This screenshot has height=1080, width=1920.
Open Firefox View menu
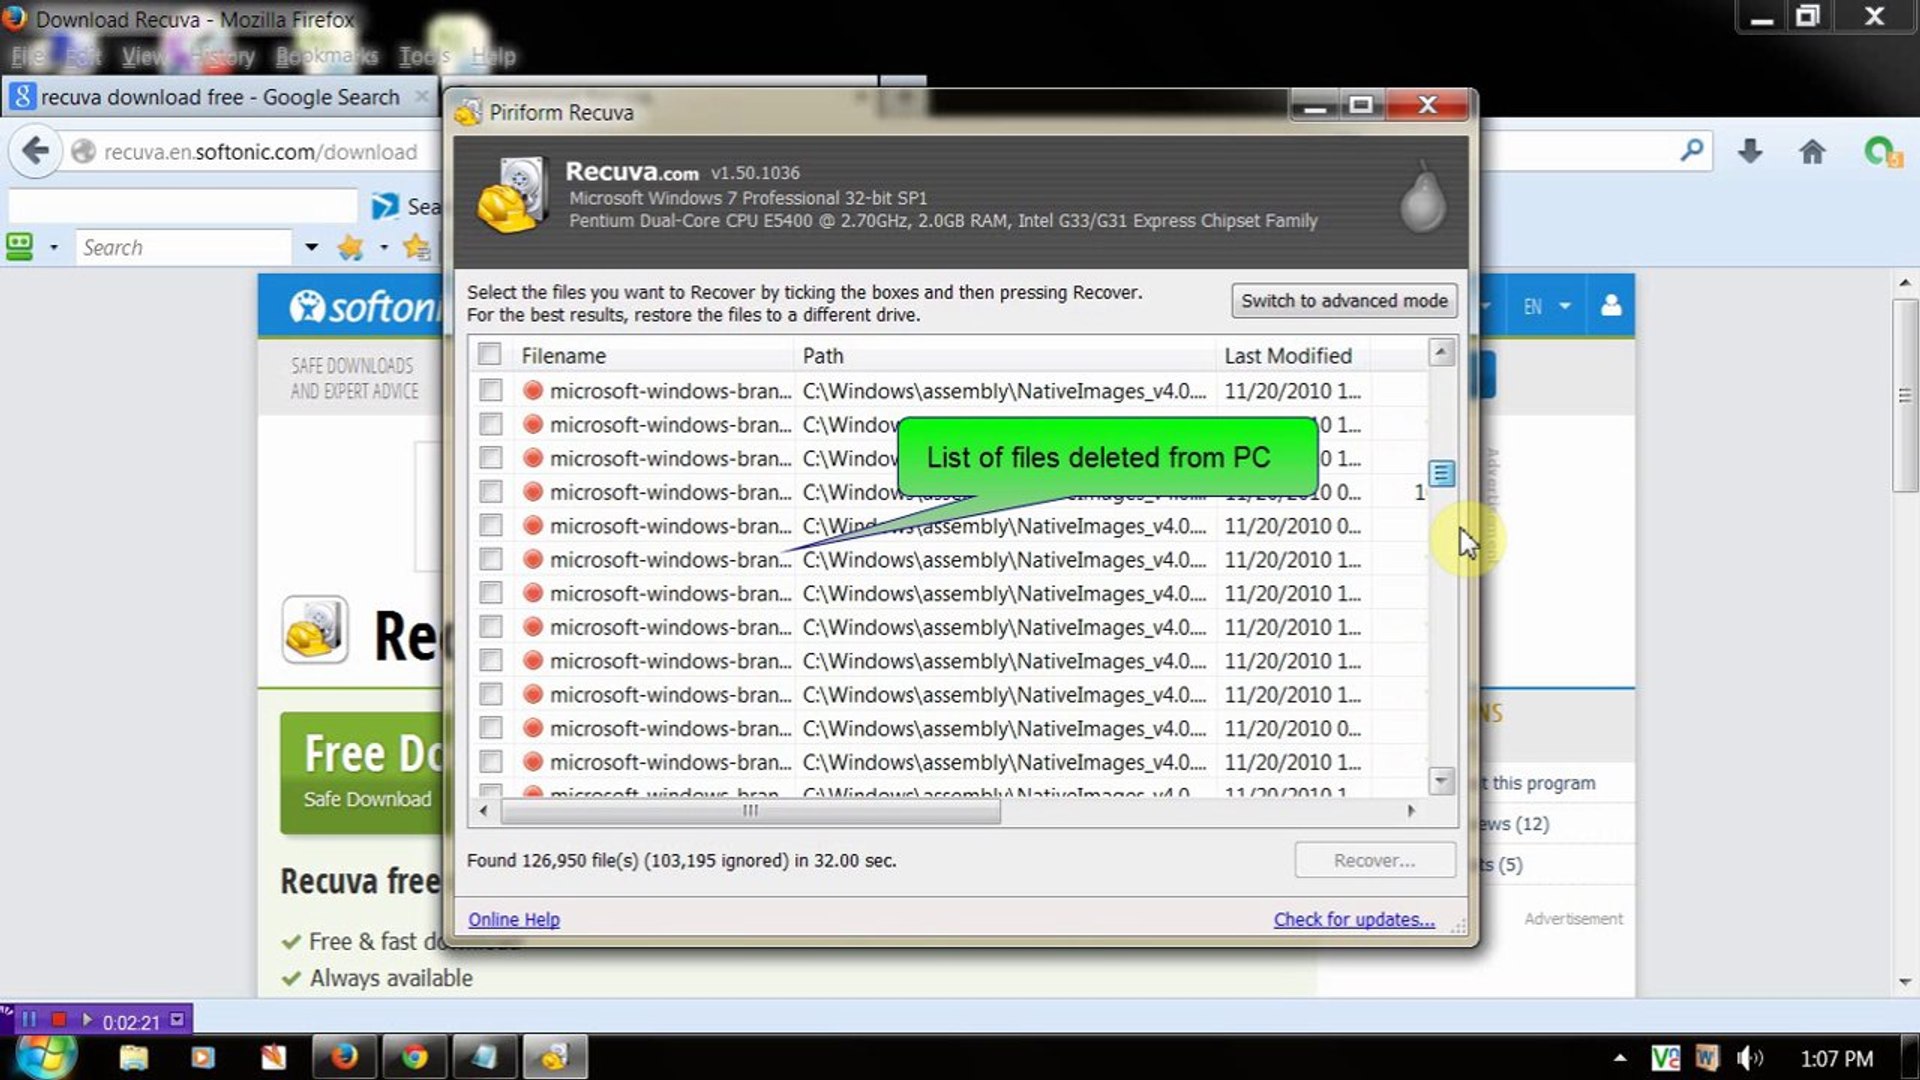[146, 56]
